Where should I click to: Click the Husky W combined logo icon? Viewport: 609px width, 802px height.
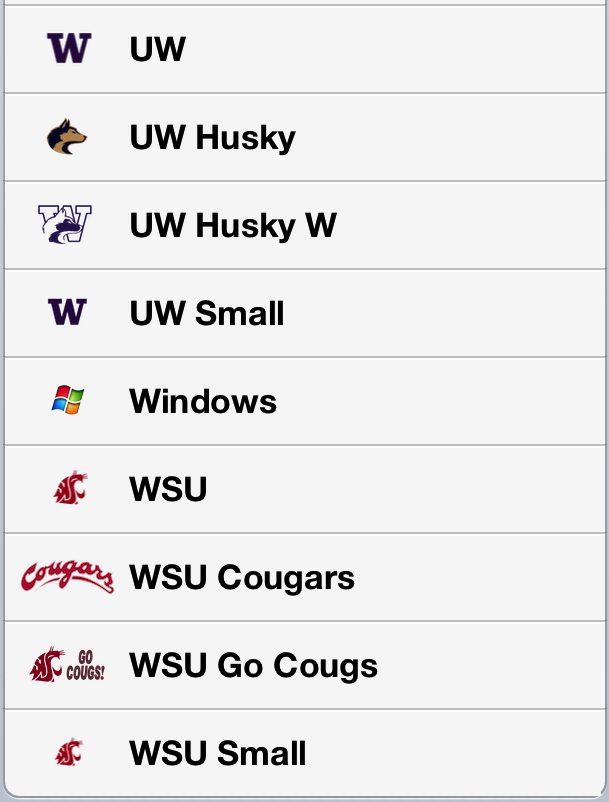coord(65,224)
